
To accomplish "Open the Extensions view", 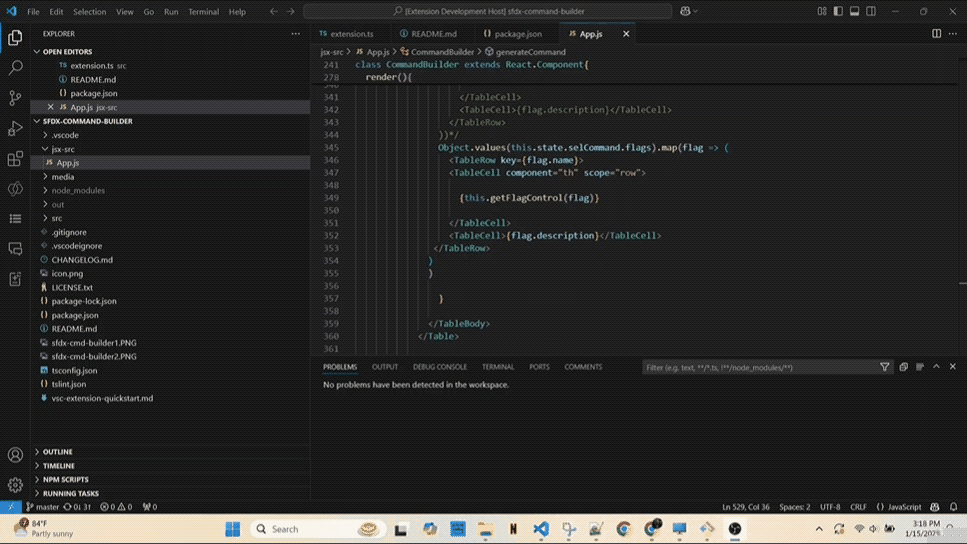I will point(15,159).
